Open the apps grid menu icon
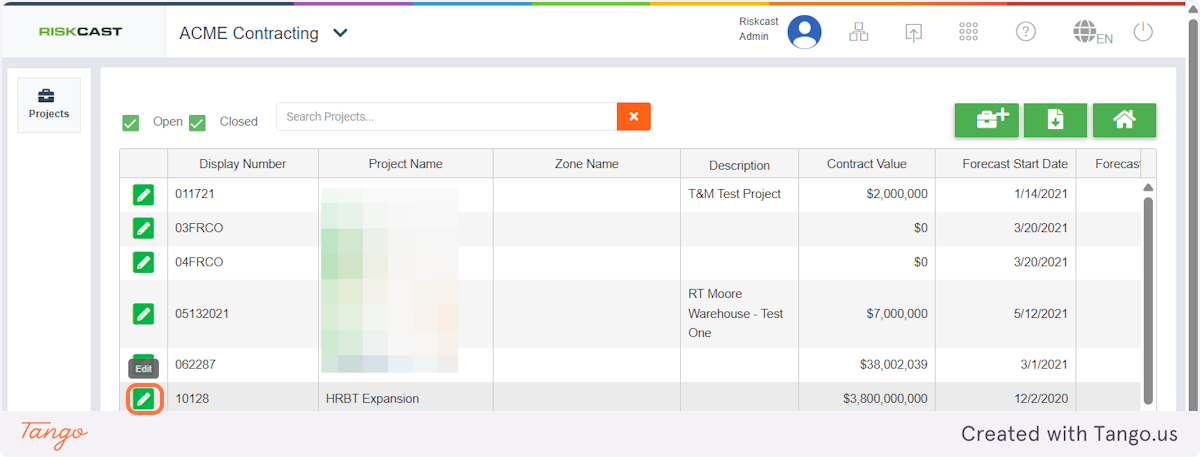 tap(968, 32)
